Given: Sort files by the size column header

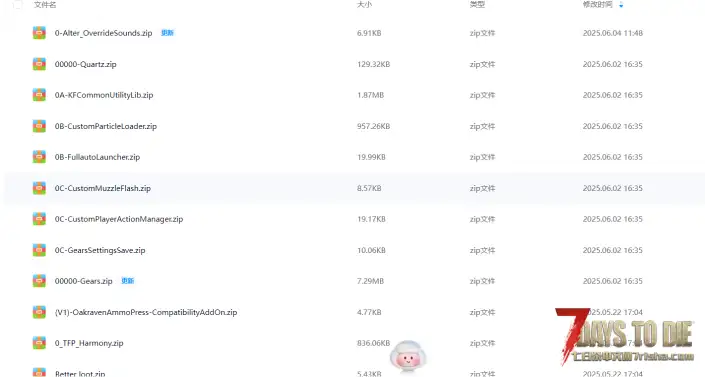Looking at the screenshot, I should (364, 4).
